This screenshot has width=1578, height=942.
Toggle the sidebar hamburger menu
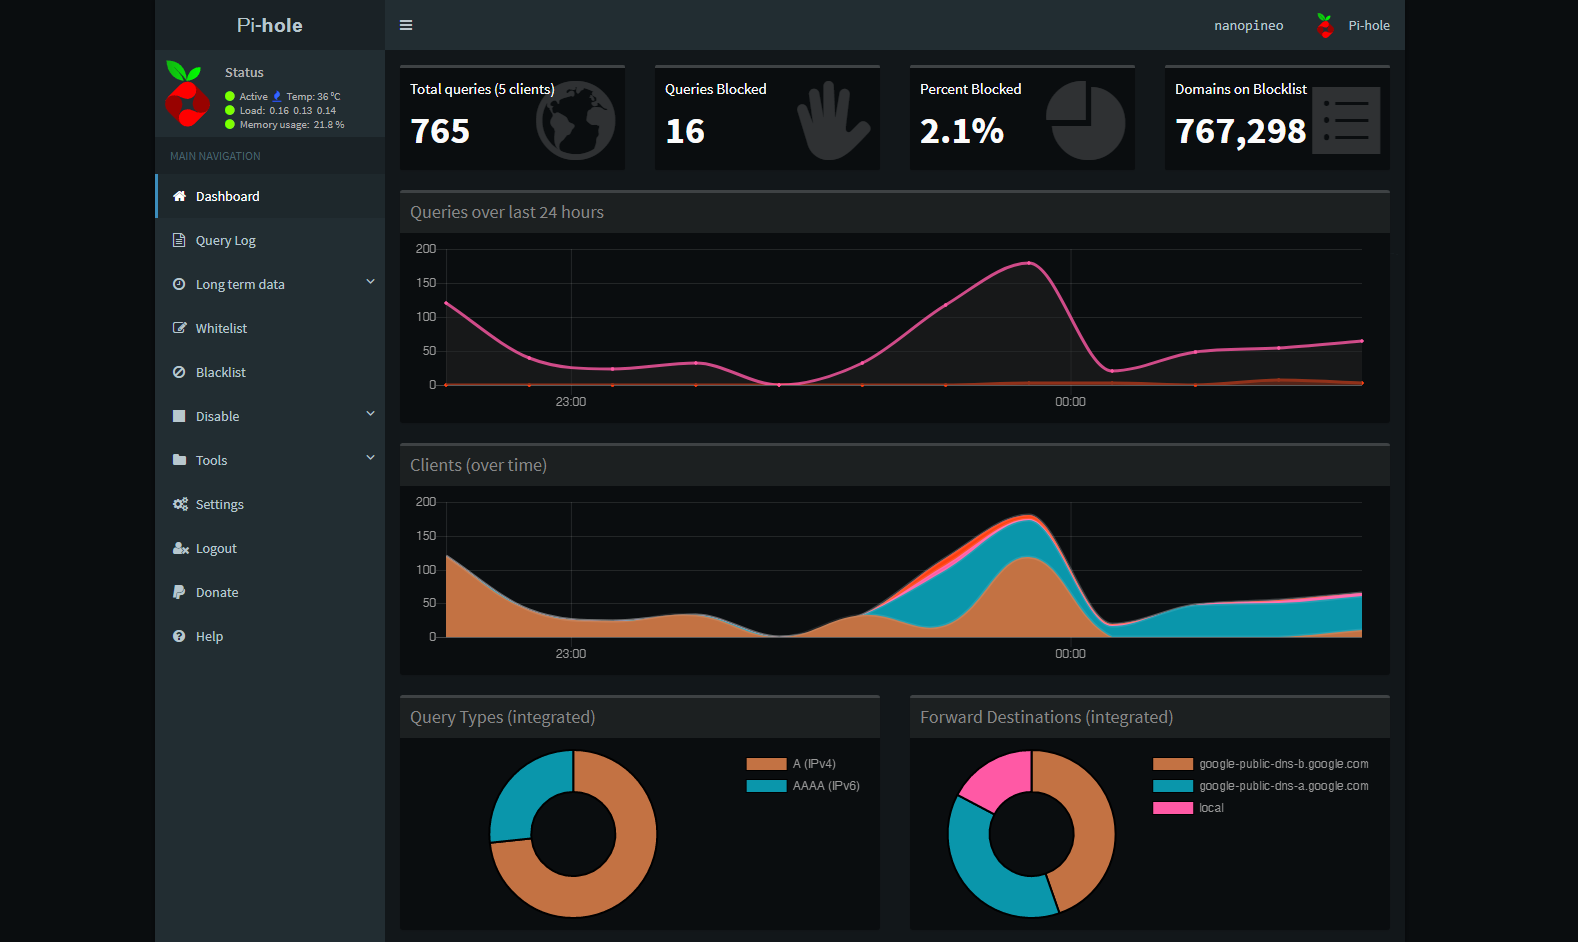point(406,25)
